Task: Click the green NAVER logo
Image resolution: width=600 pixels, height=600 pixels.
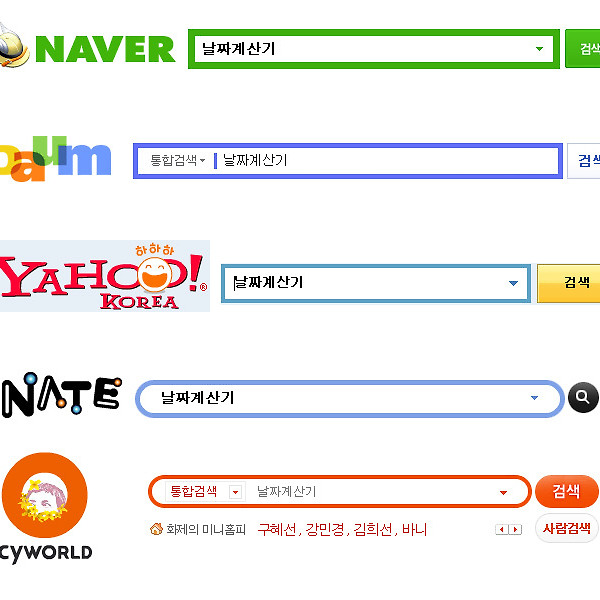Action: [x=105, y=49]
